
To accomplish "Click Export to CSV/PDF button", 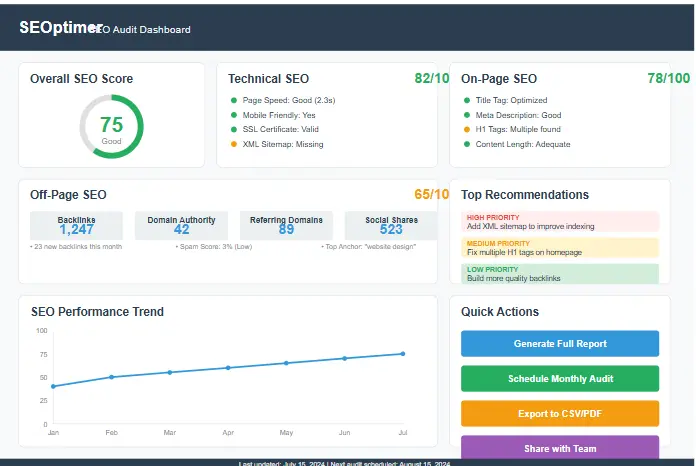I will (560, 414).
